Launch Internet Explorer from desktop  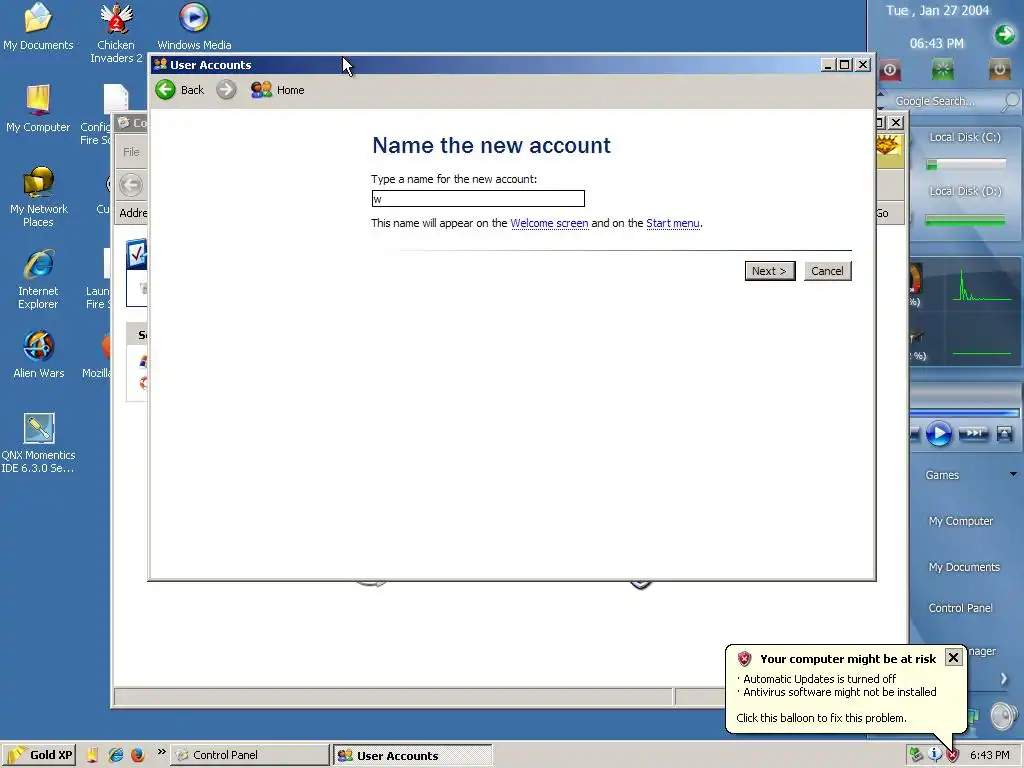[38, 280]
